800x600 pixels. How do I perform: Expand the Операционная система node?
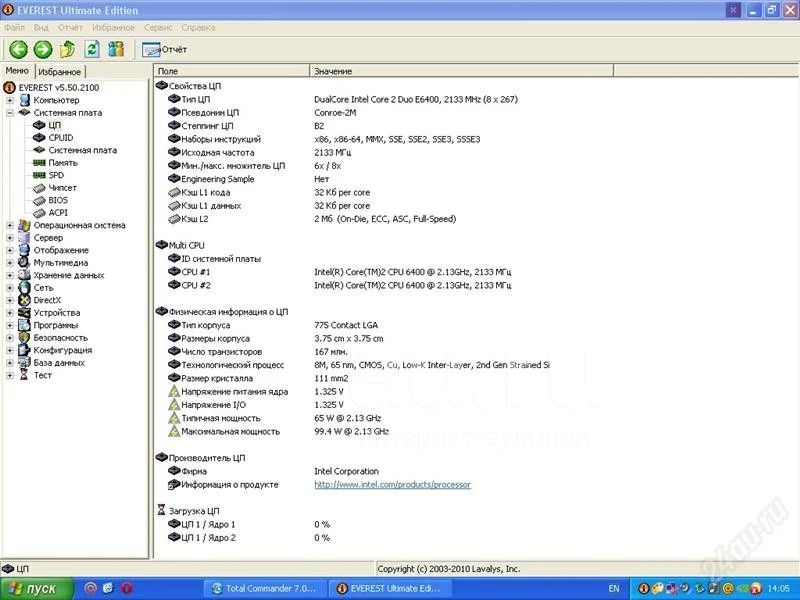click(x=10, y=226)
